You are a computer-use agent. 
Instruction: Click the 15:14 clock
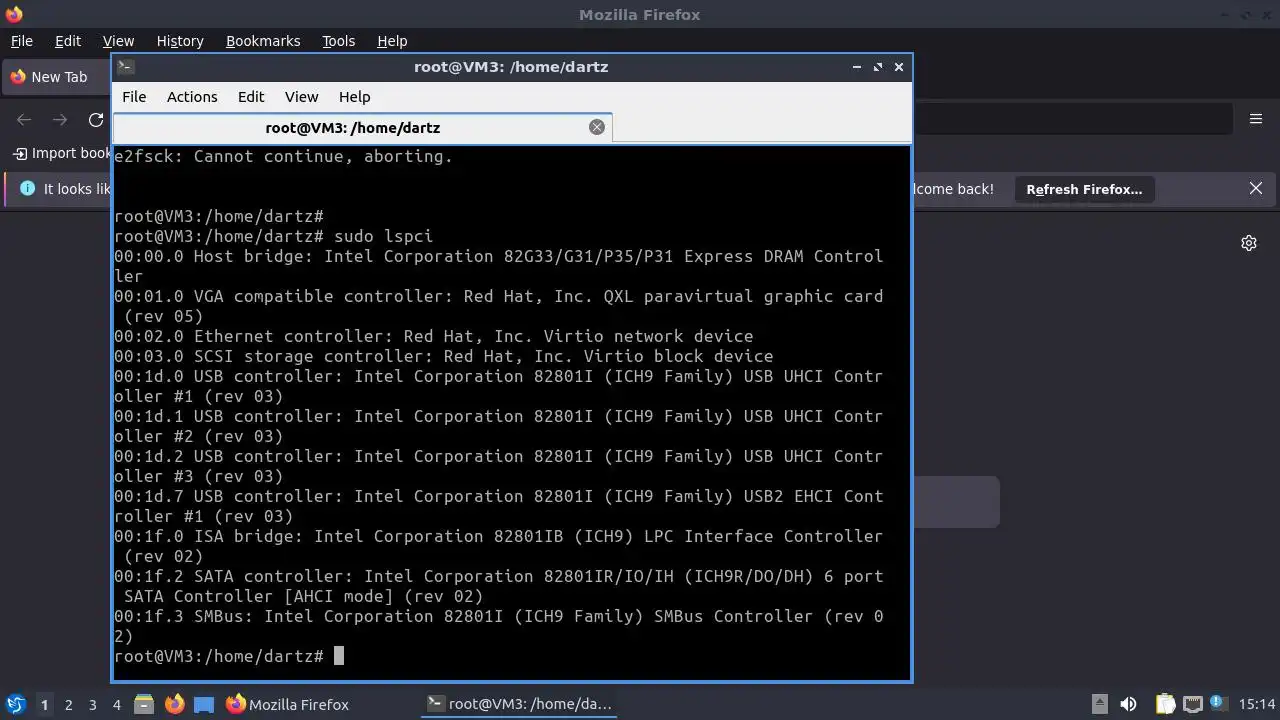pyautogui.click(x=1256, y=704)
